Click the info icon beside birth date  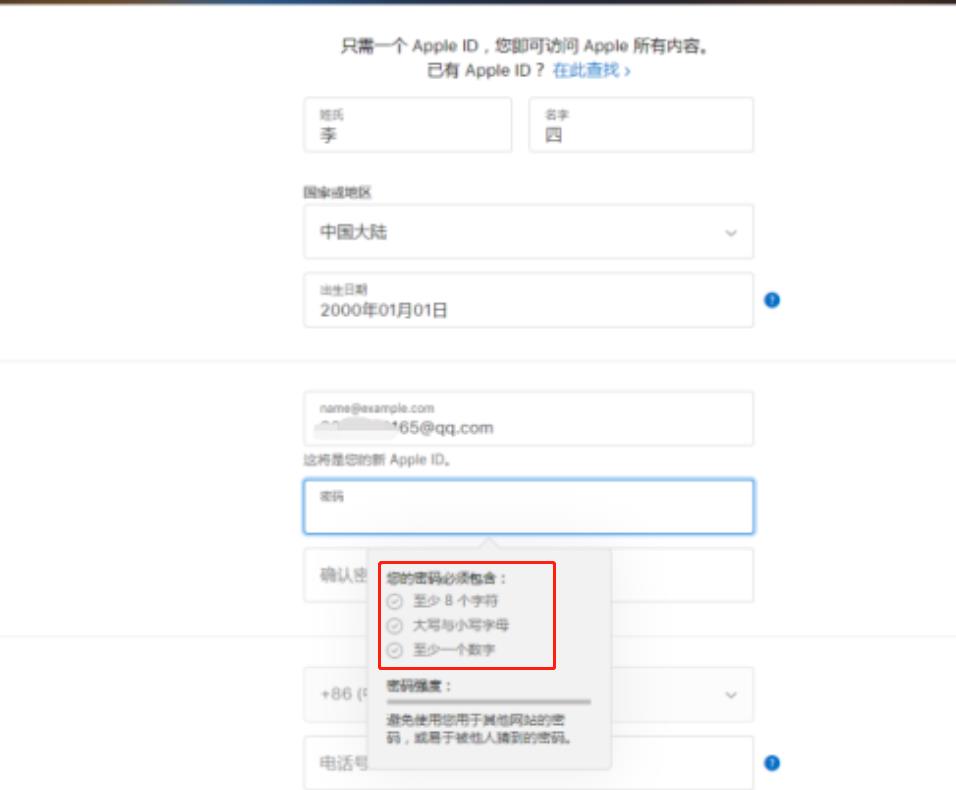pos(772,300)
